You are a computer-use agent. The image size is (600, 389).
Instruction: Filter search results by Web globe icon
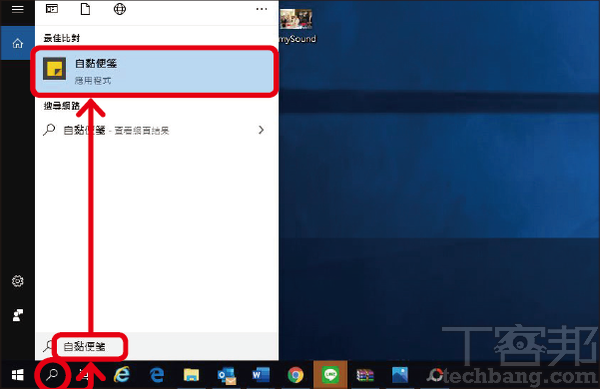coord(120,8)
